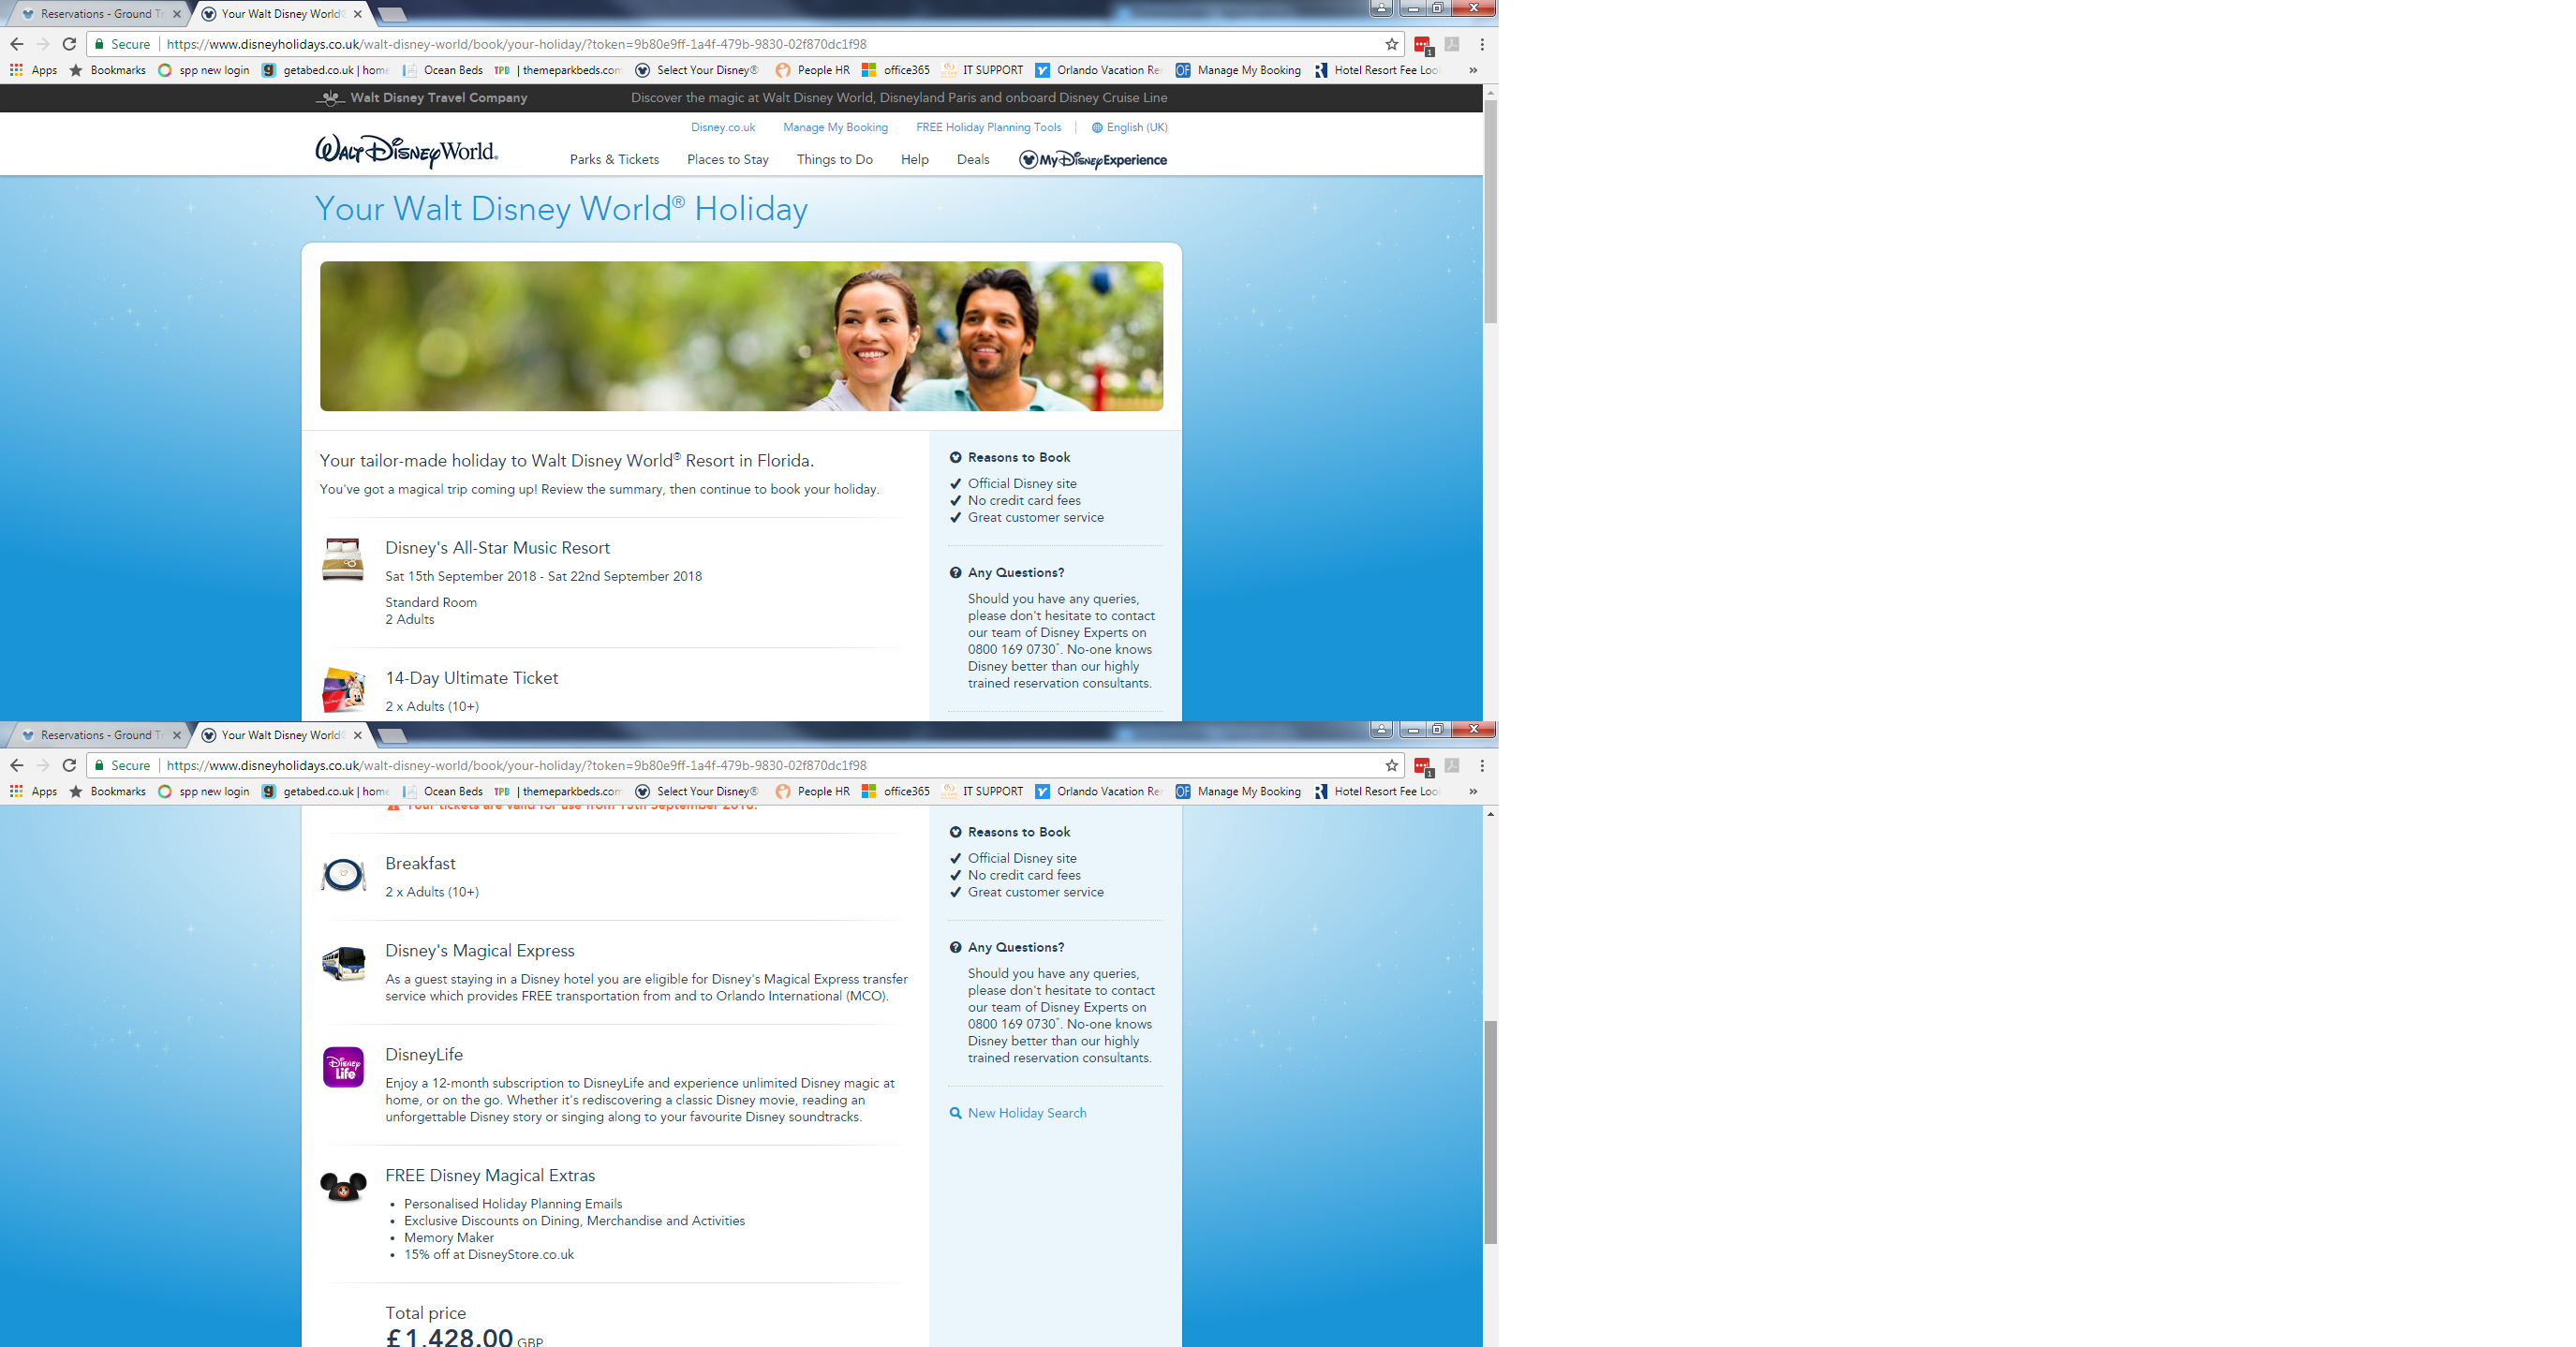Viewport: 2576px width, 1347px height.
Task: Click the Help navigation item
Action: tap(914, 160)
